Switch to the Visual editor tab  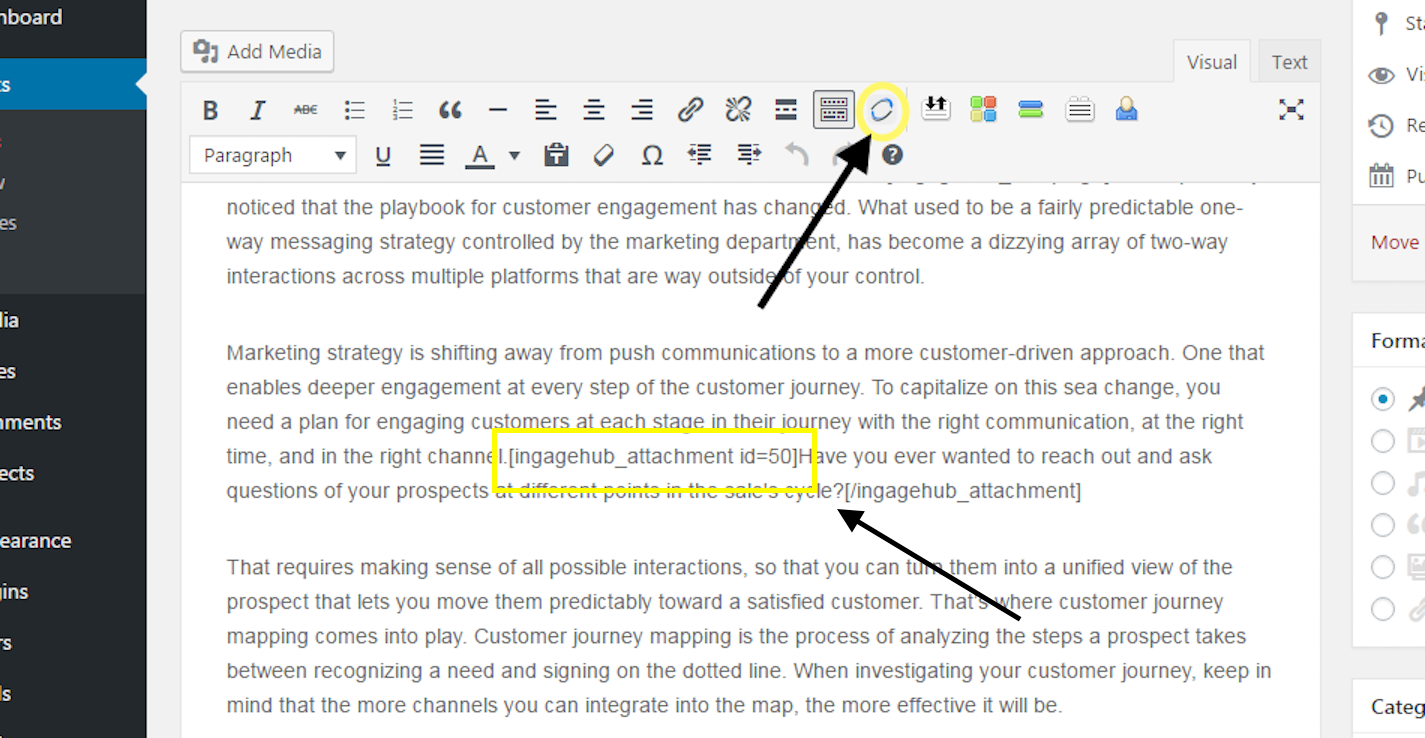(1212, 62)
